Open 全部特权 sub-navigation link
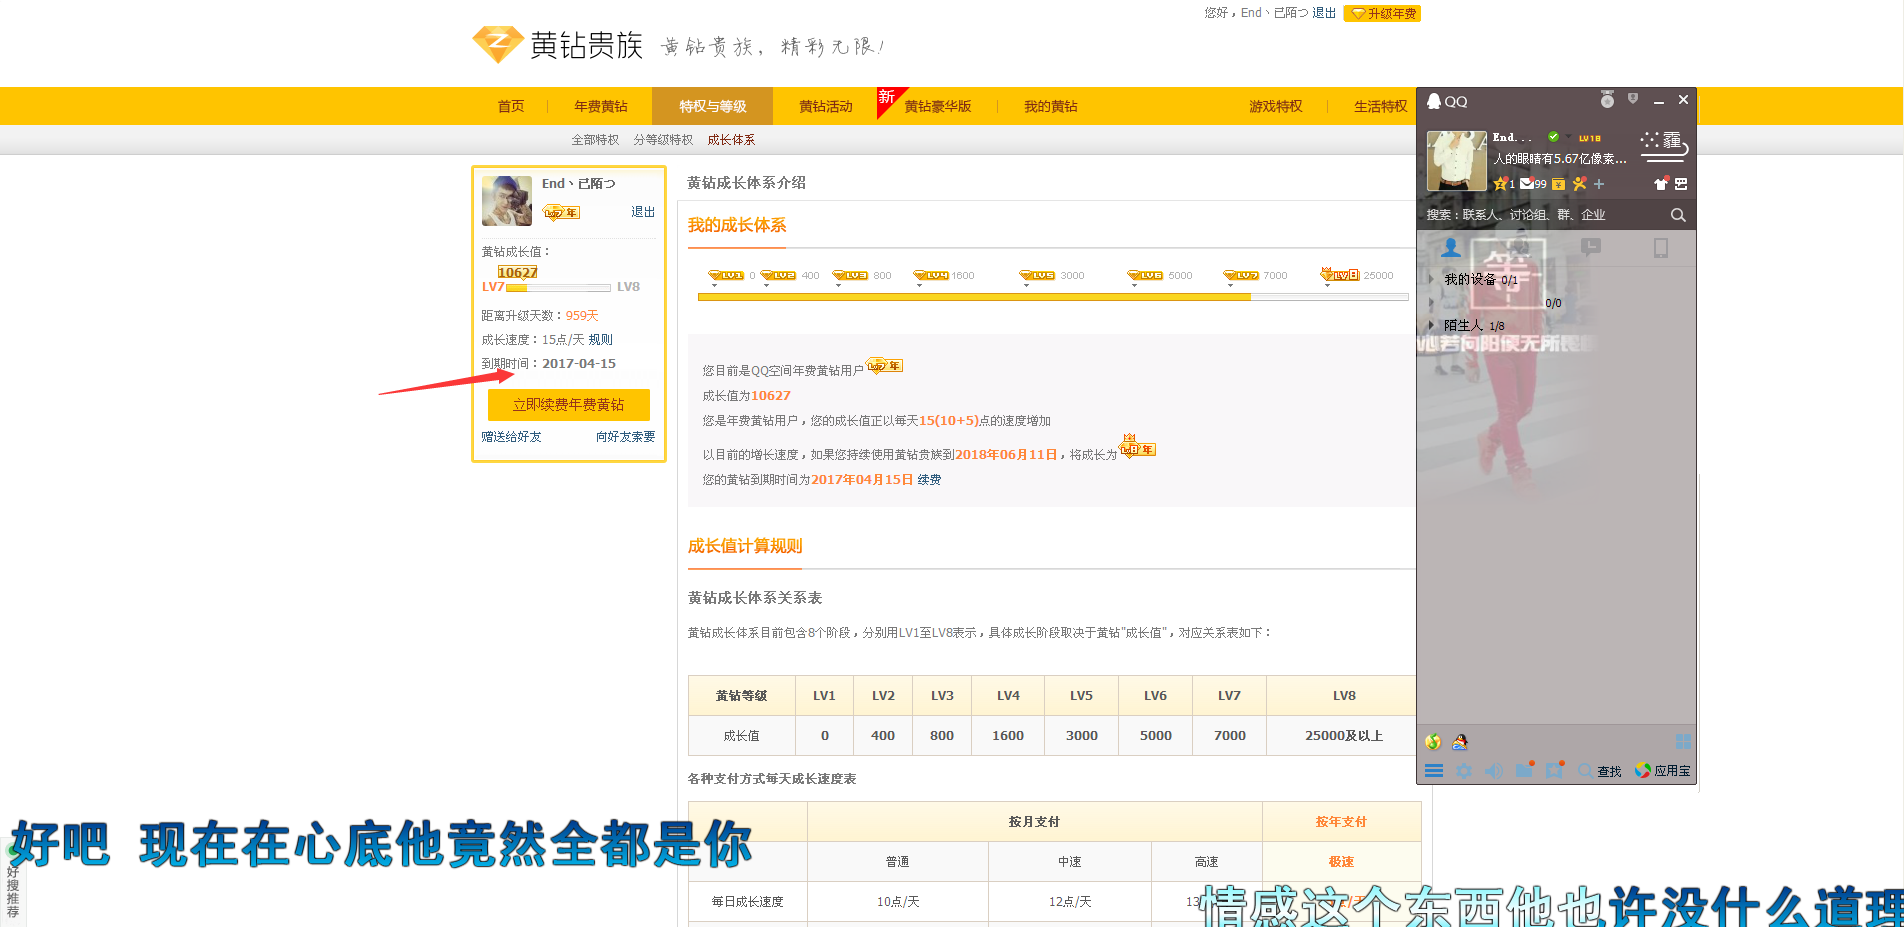The height and width of the screenshot is (927, 1904). (x=595, y=140)
